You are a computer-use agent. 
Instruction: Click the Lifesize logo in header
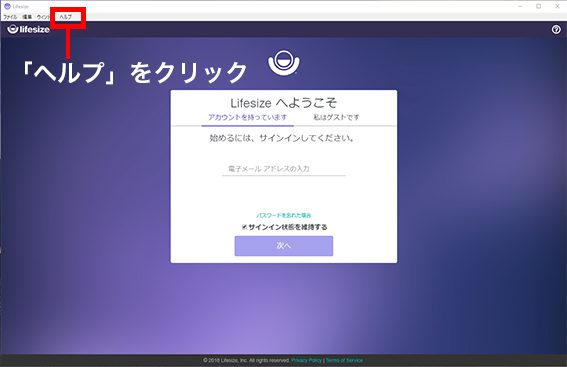29,29
